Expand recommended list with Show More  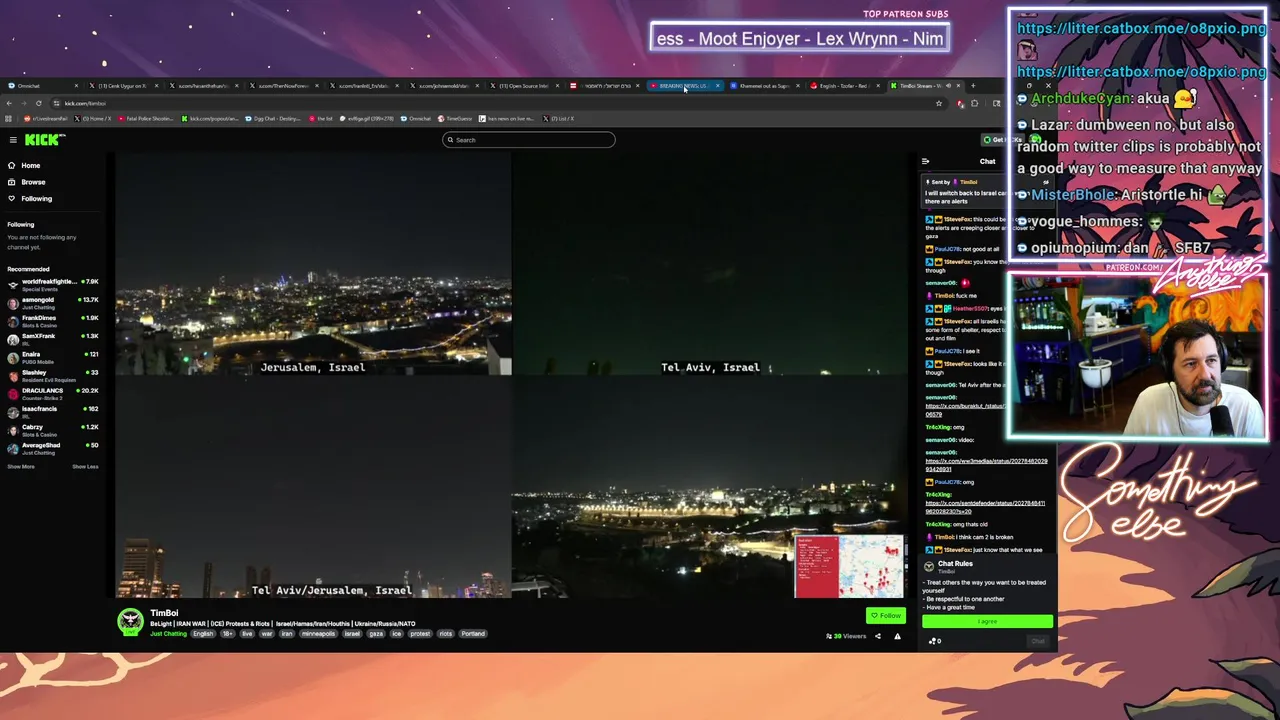pos(21,467)
